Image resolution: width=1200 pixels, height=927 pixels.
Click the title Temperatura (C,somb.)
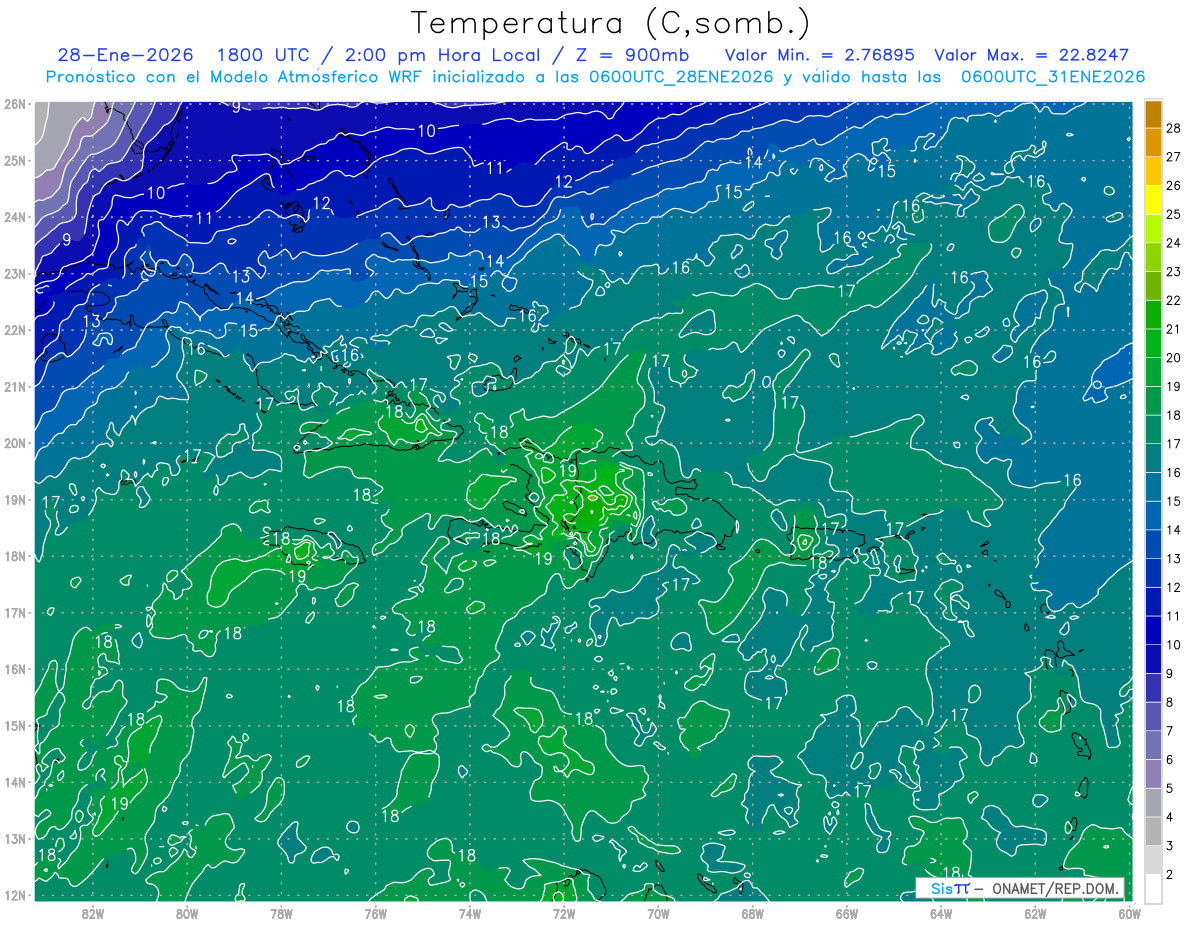coord(611,23)
